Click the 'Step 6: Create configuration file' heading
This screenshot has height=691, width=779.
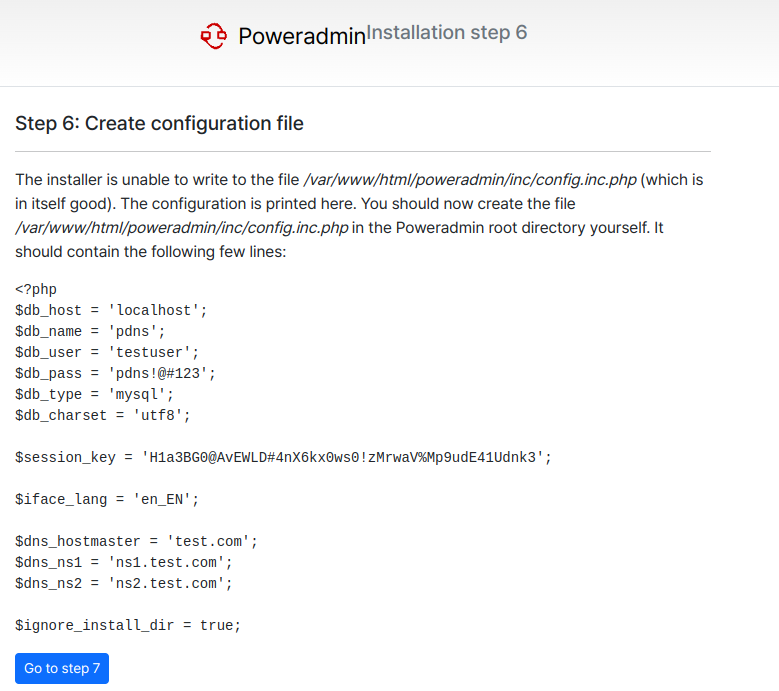[x=159, y=123]
